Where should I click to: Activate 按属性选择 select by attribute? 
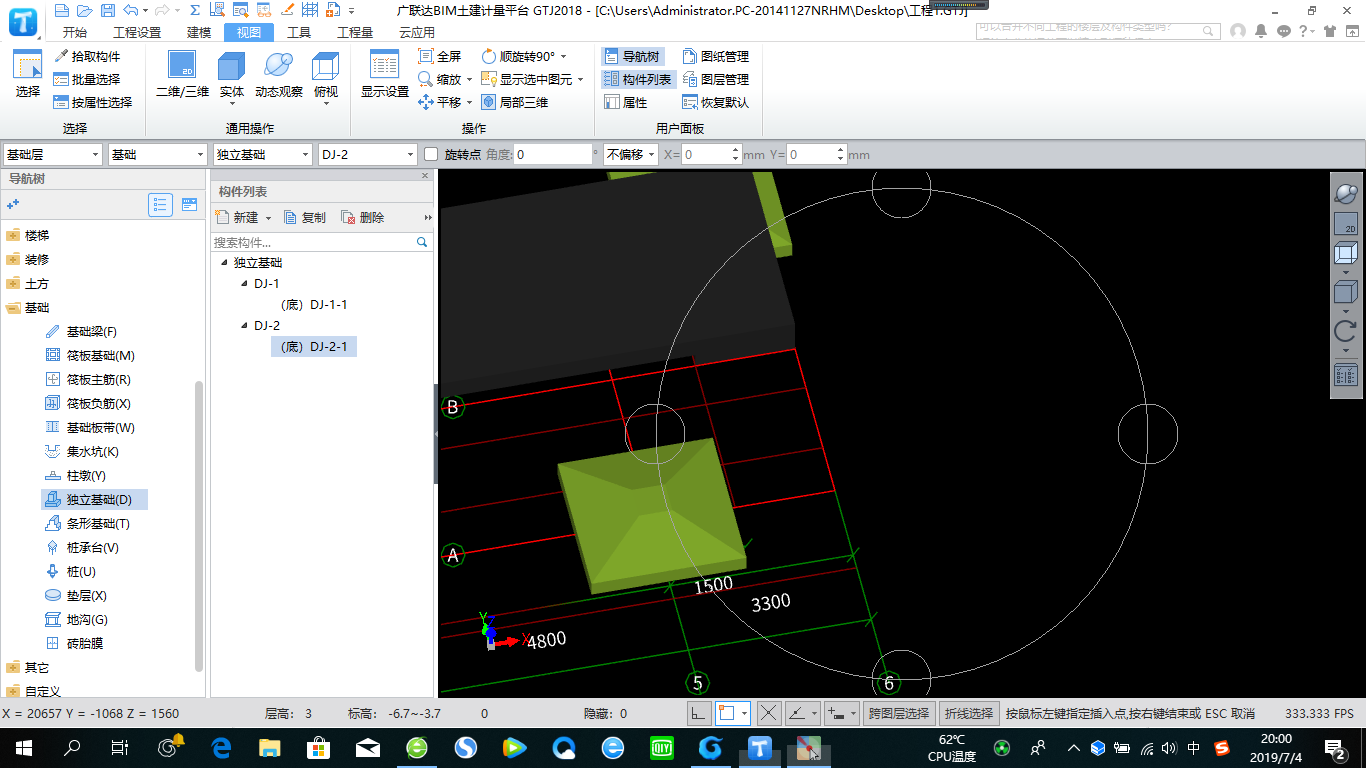click(x=93, y=102)
